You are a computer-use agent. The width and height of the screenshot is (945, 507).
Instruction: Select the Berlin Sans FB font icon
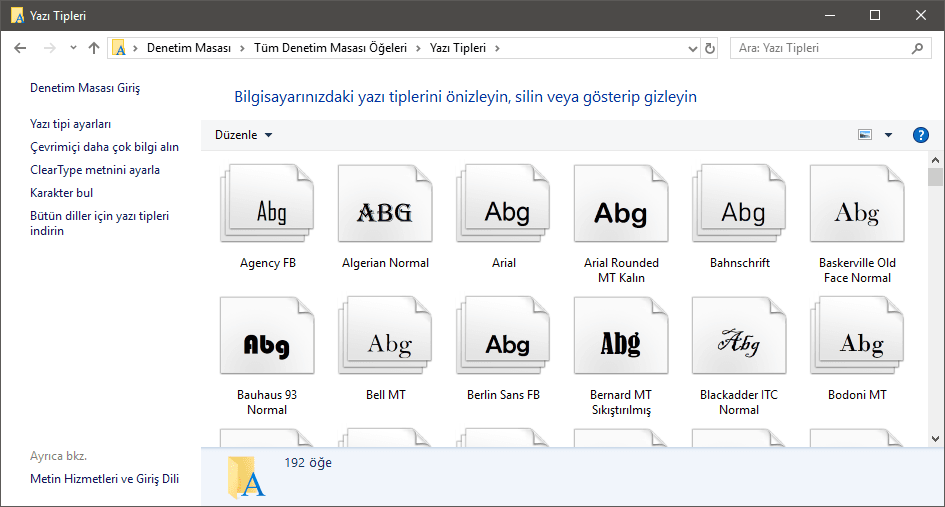pyautogui.click(x=503, y=335)
